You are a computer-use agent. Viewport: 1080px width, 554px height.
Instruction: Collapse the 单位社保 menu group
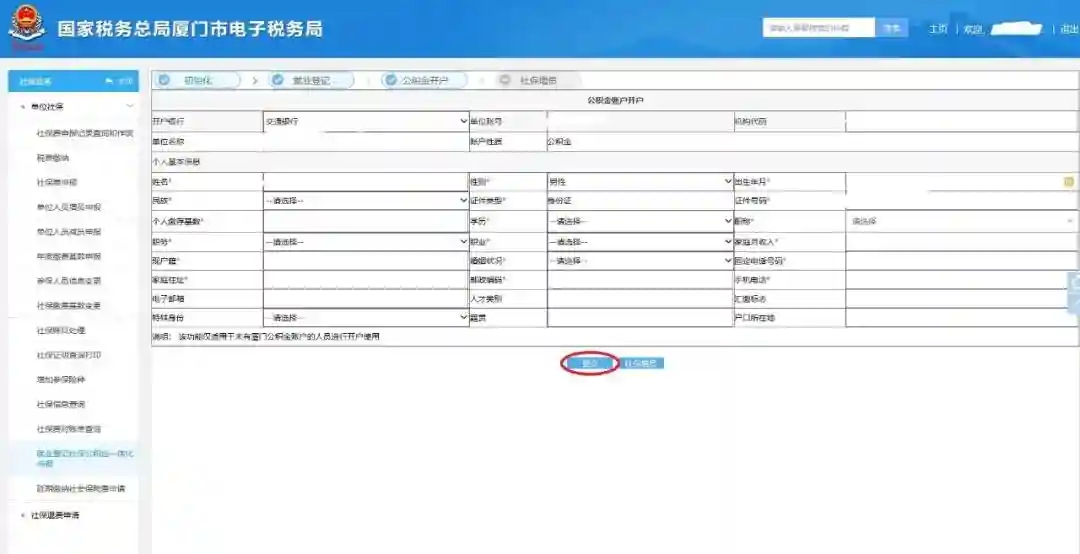pos(129,106)
